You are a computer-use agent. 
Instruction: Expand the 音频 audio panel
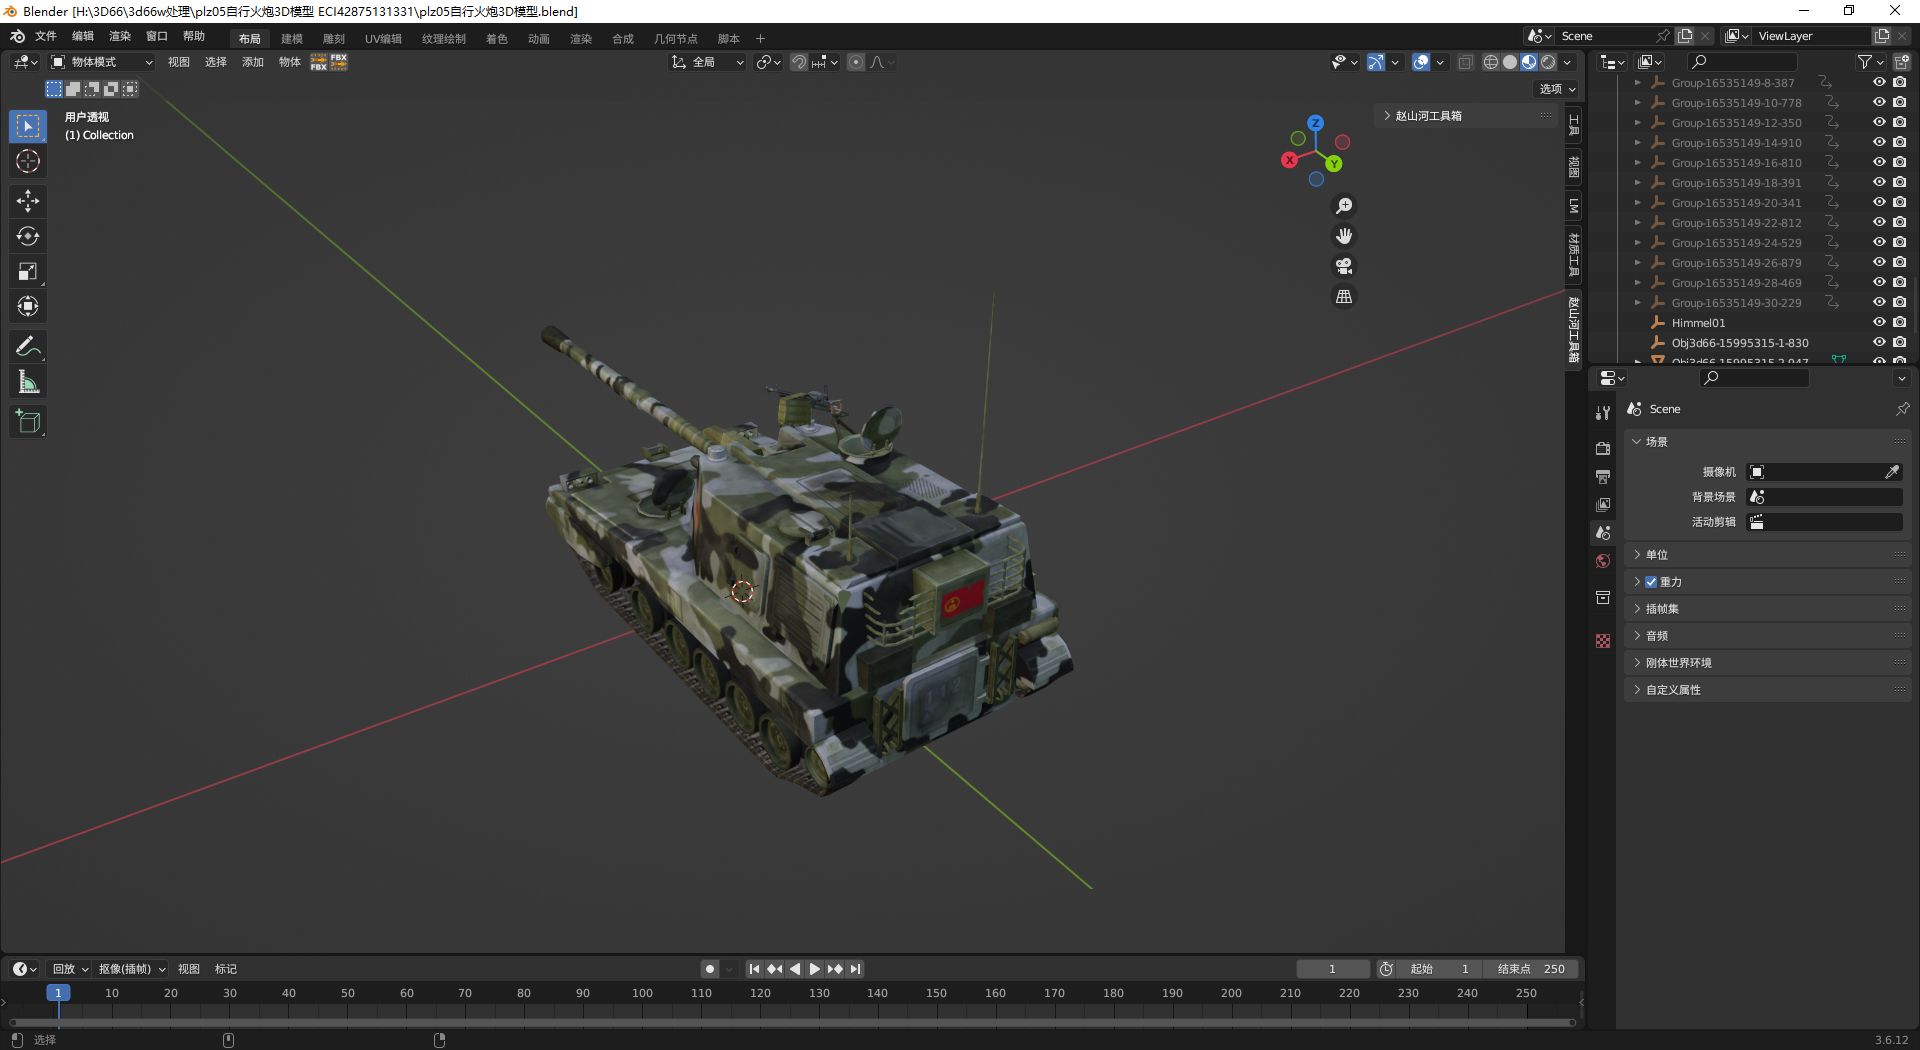point(1768,636)
